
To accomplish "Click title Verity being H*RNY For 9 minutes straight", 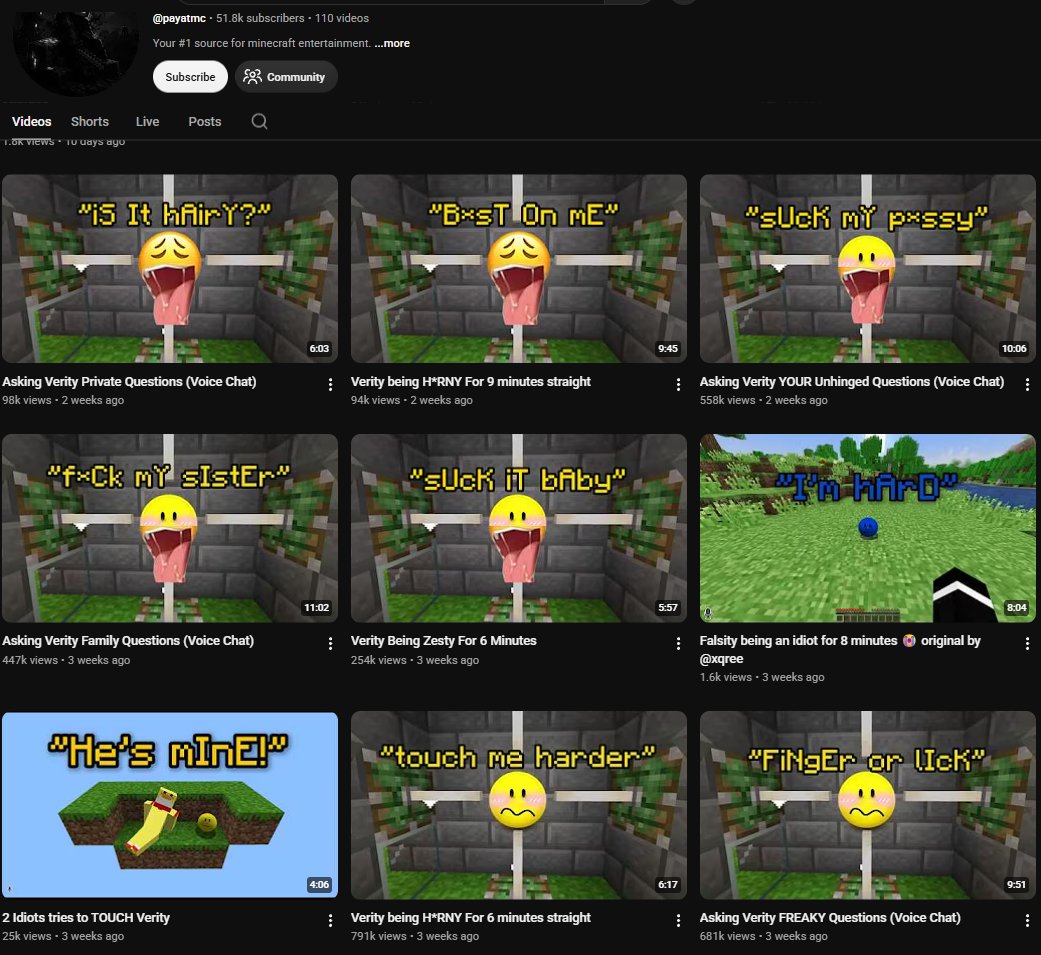I will (x=471, y=382).
